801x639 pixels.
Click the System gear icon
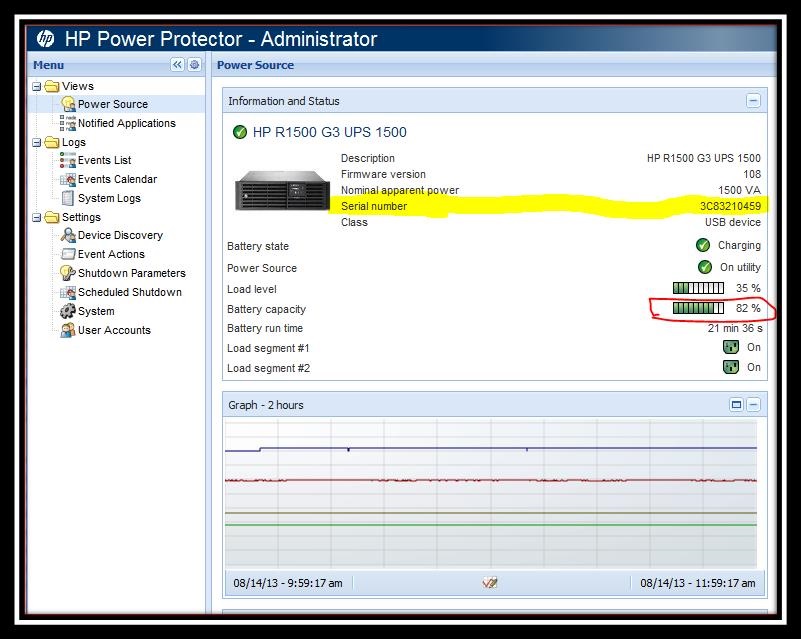tap(67, 311)
